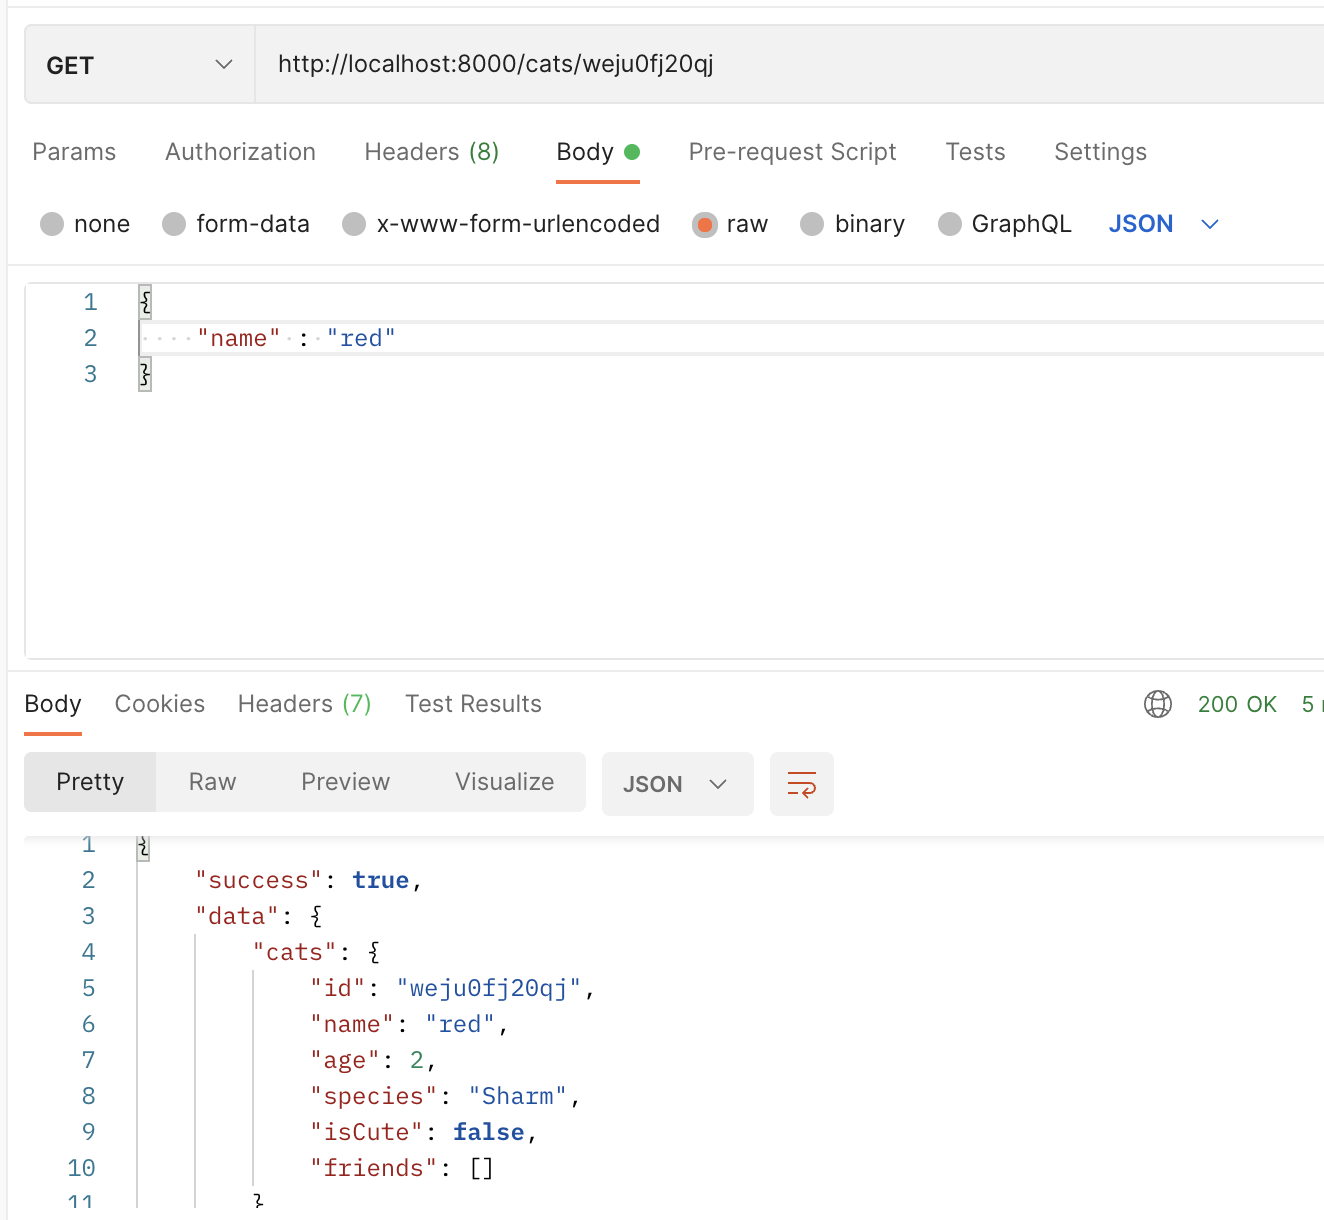Click the "id" key in response

coord(338,988)
